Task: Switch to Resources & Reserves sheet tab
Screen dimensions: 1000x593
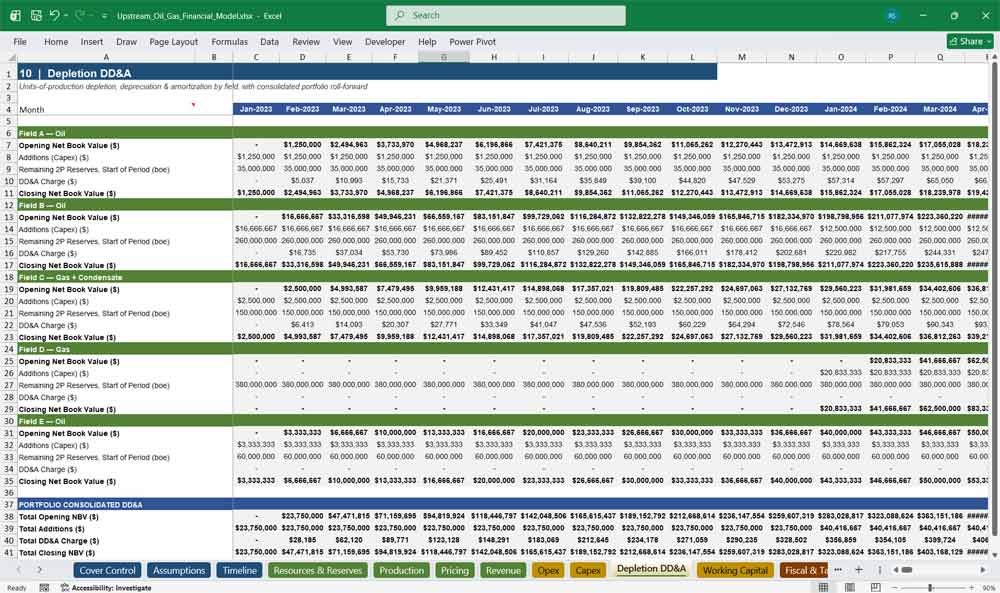Action: [318, 570]
